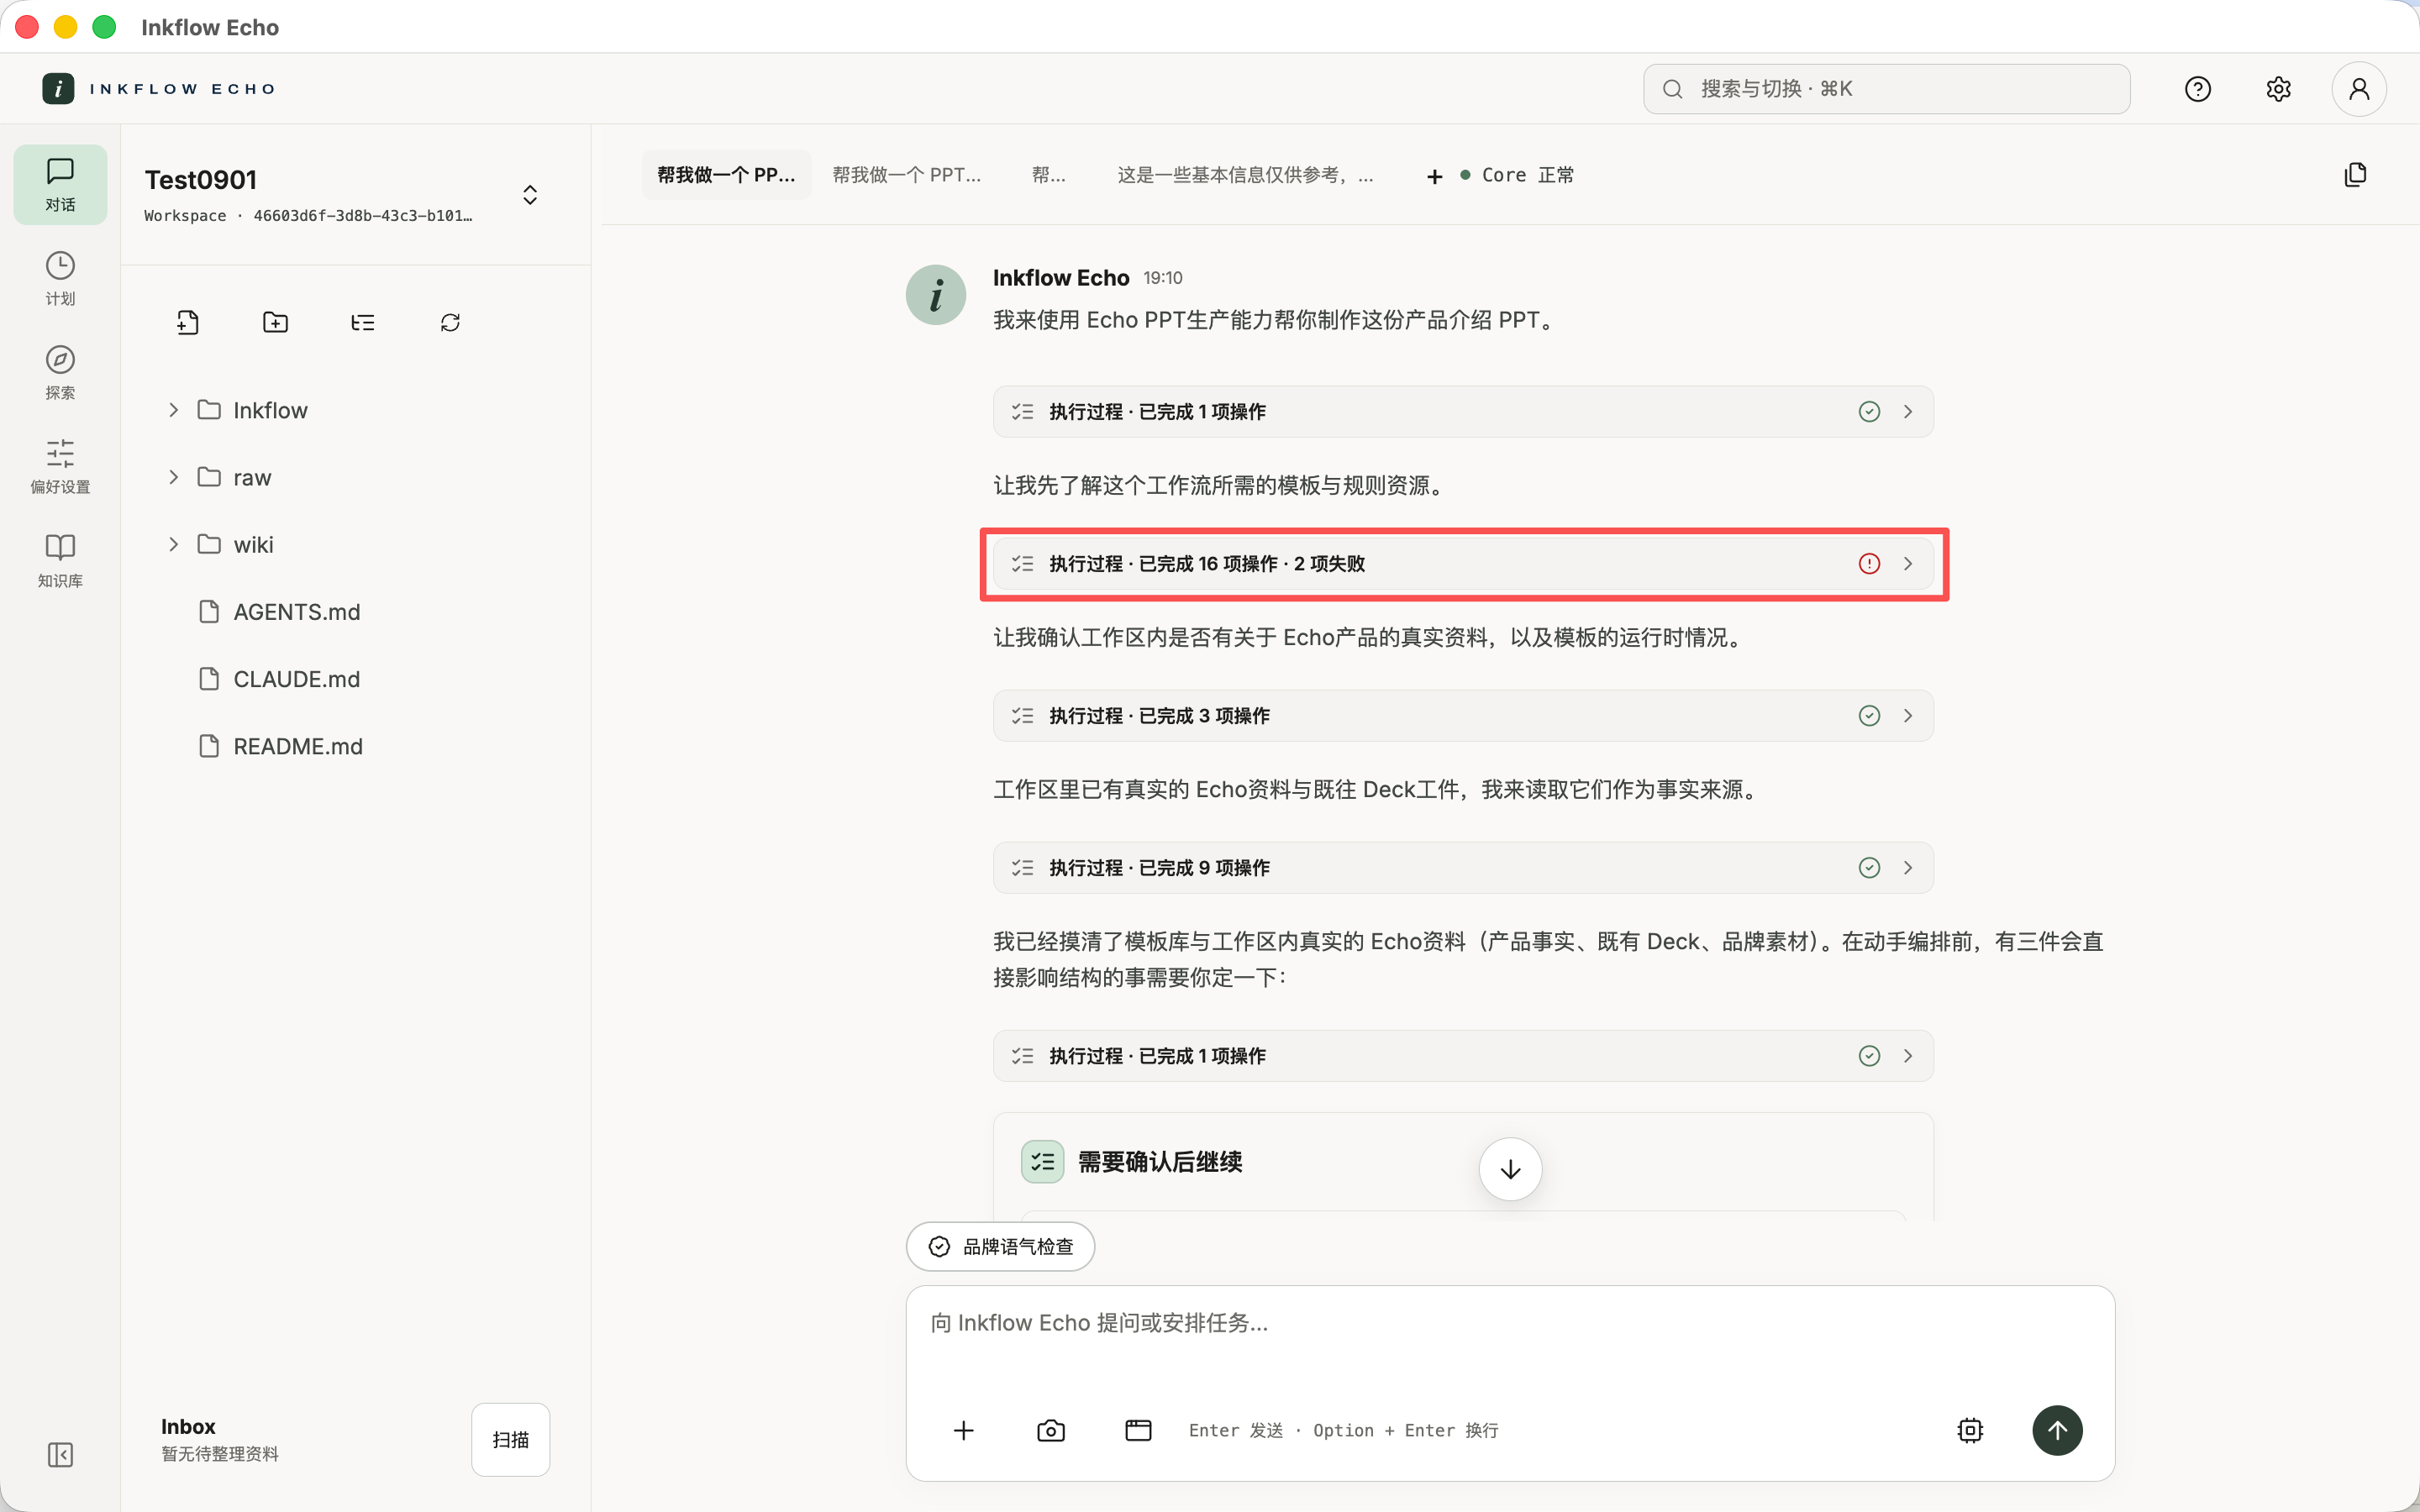Image resolution: width=2420 pixels, height=1512 pixels.
Task: Refresh the file tree
Action: pos(450,322)
